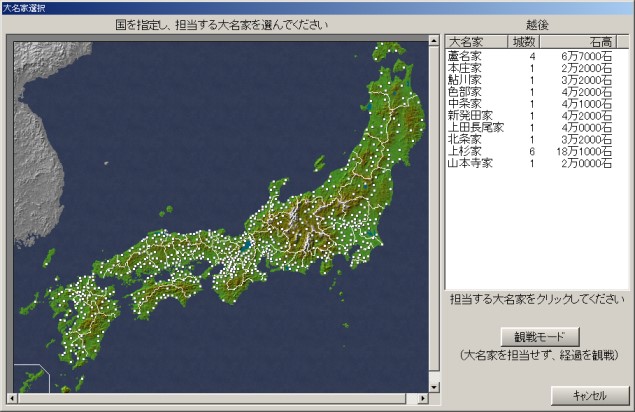
Task: Click the 2万0000石 value for 山本寺家
Action: 586,163
